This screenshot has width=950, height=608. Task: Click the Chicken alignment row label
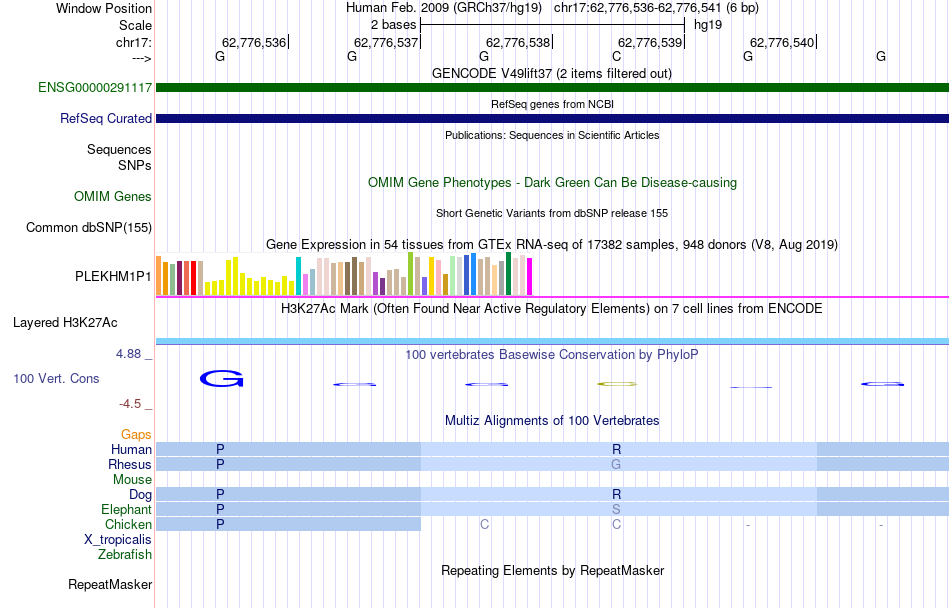[x=128, y=524]
